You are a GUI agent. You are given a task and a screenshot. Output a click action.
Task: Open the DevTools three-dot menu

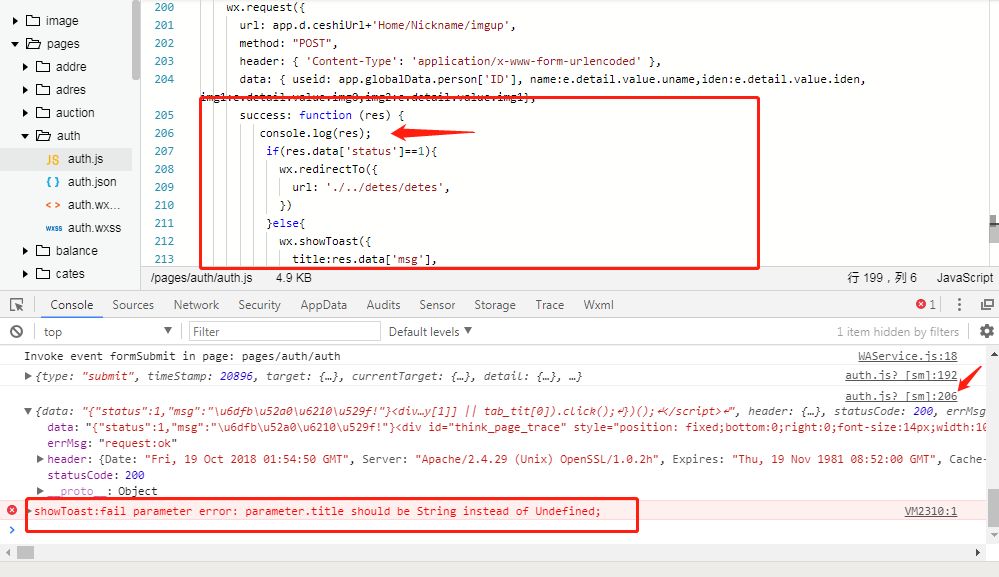[x=959, y=304]
